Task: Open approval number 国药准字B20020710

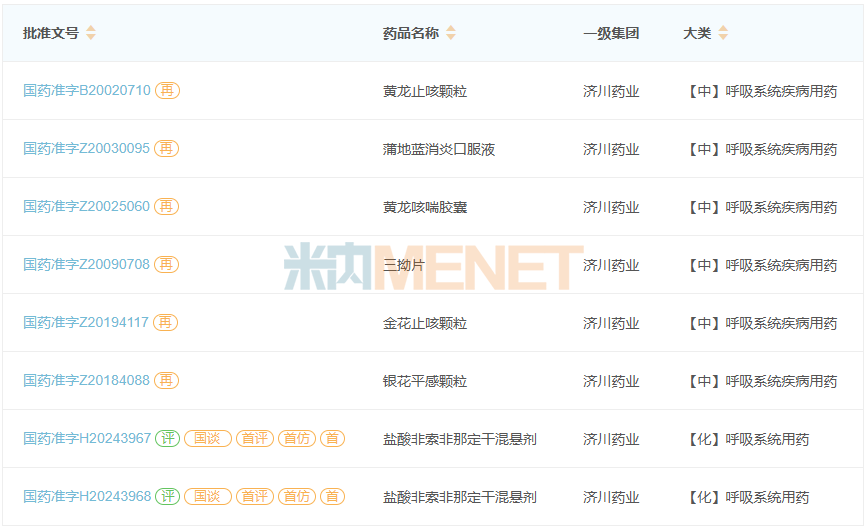Action: click(87, 90)
